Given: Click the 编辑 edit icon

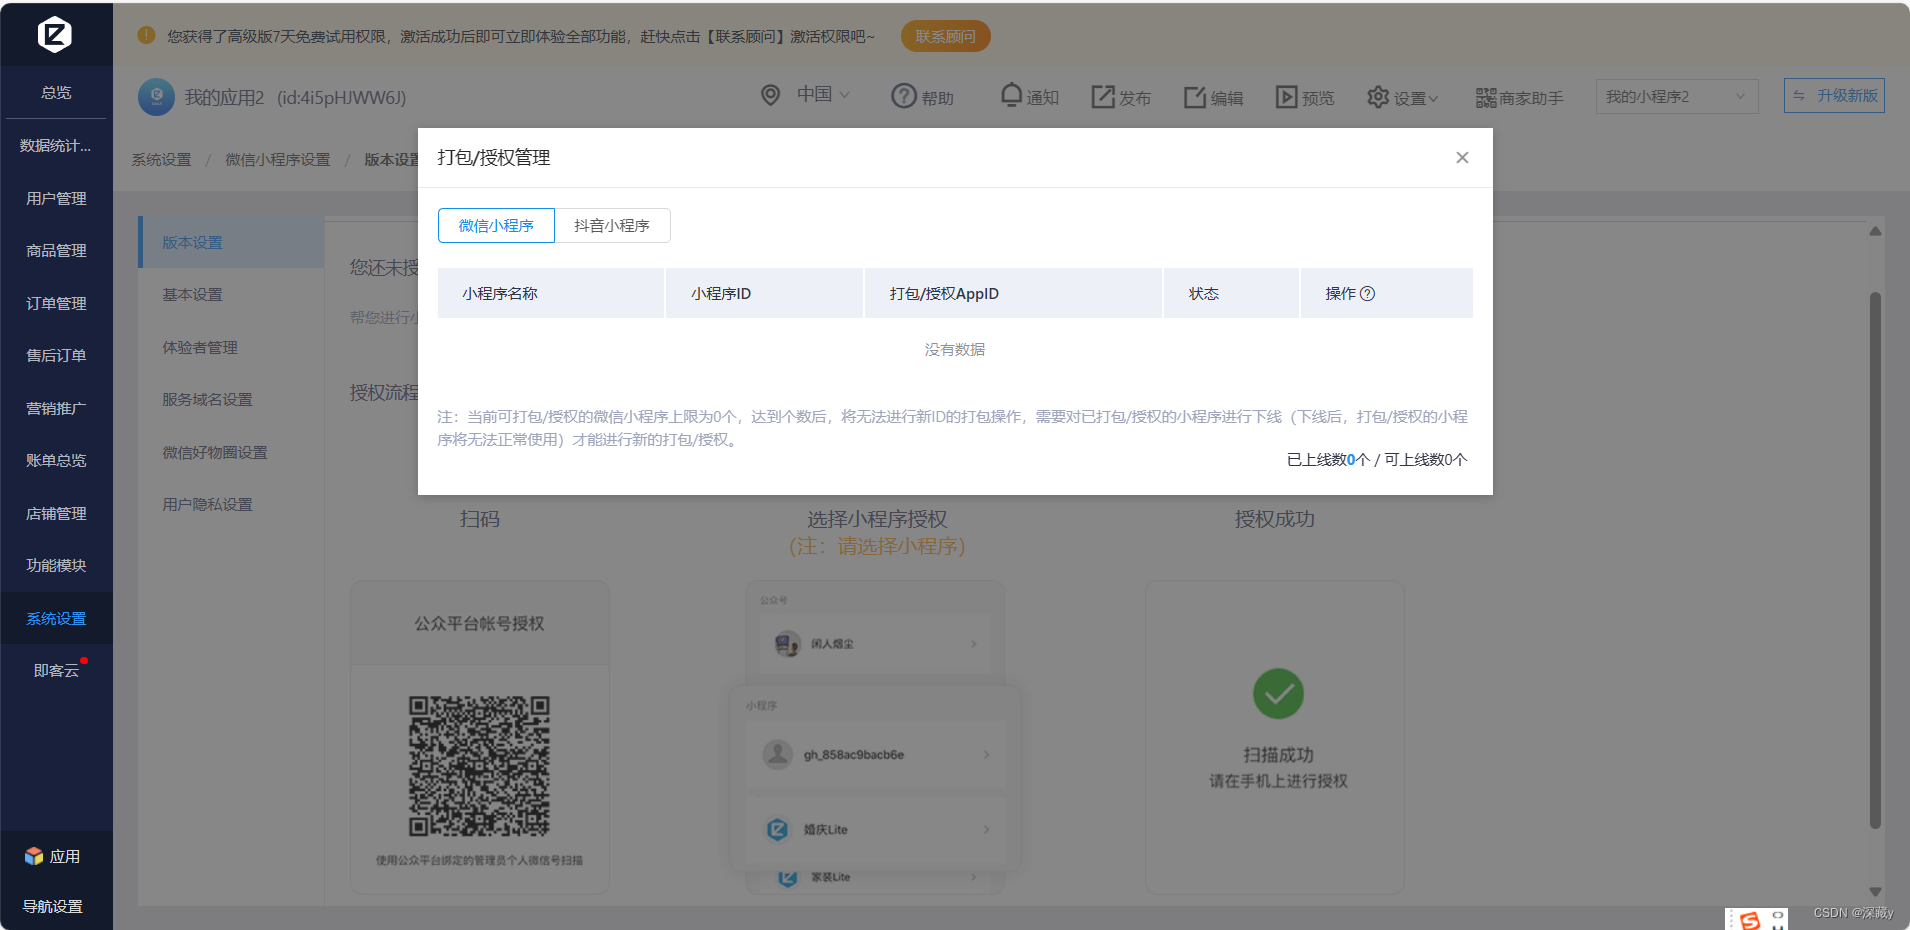Looking at the screenshot, I should click(x=1195, y=97).
